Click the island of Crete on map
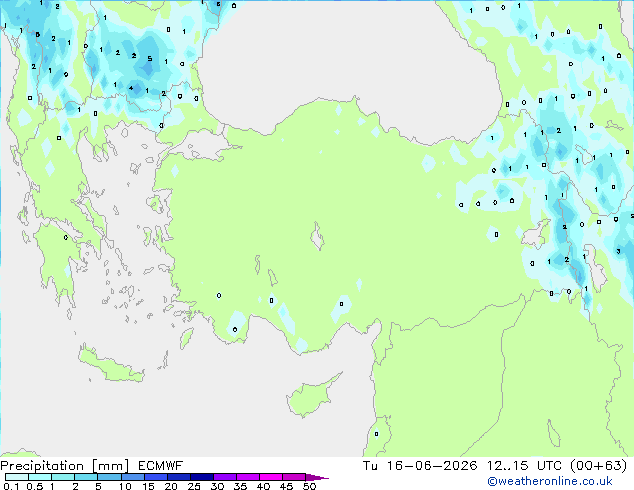 coord(110,364)
